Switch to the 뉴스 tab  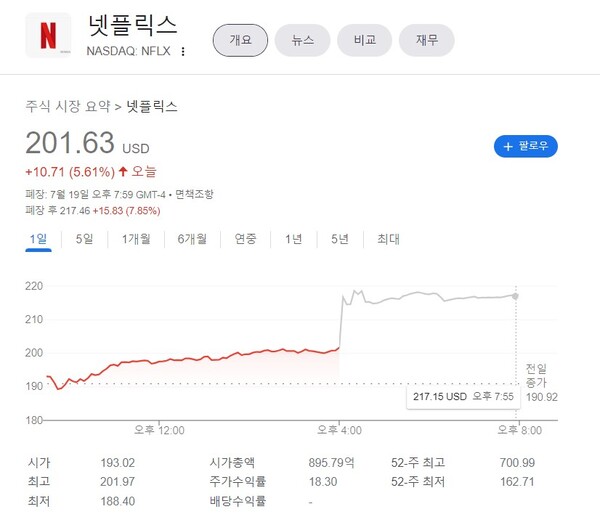click(x=303, y=40)
